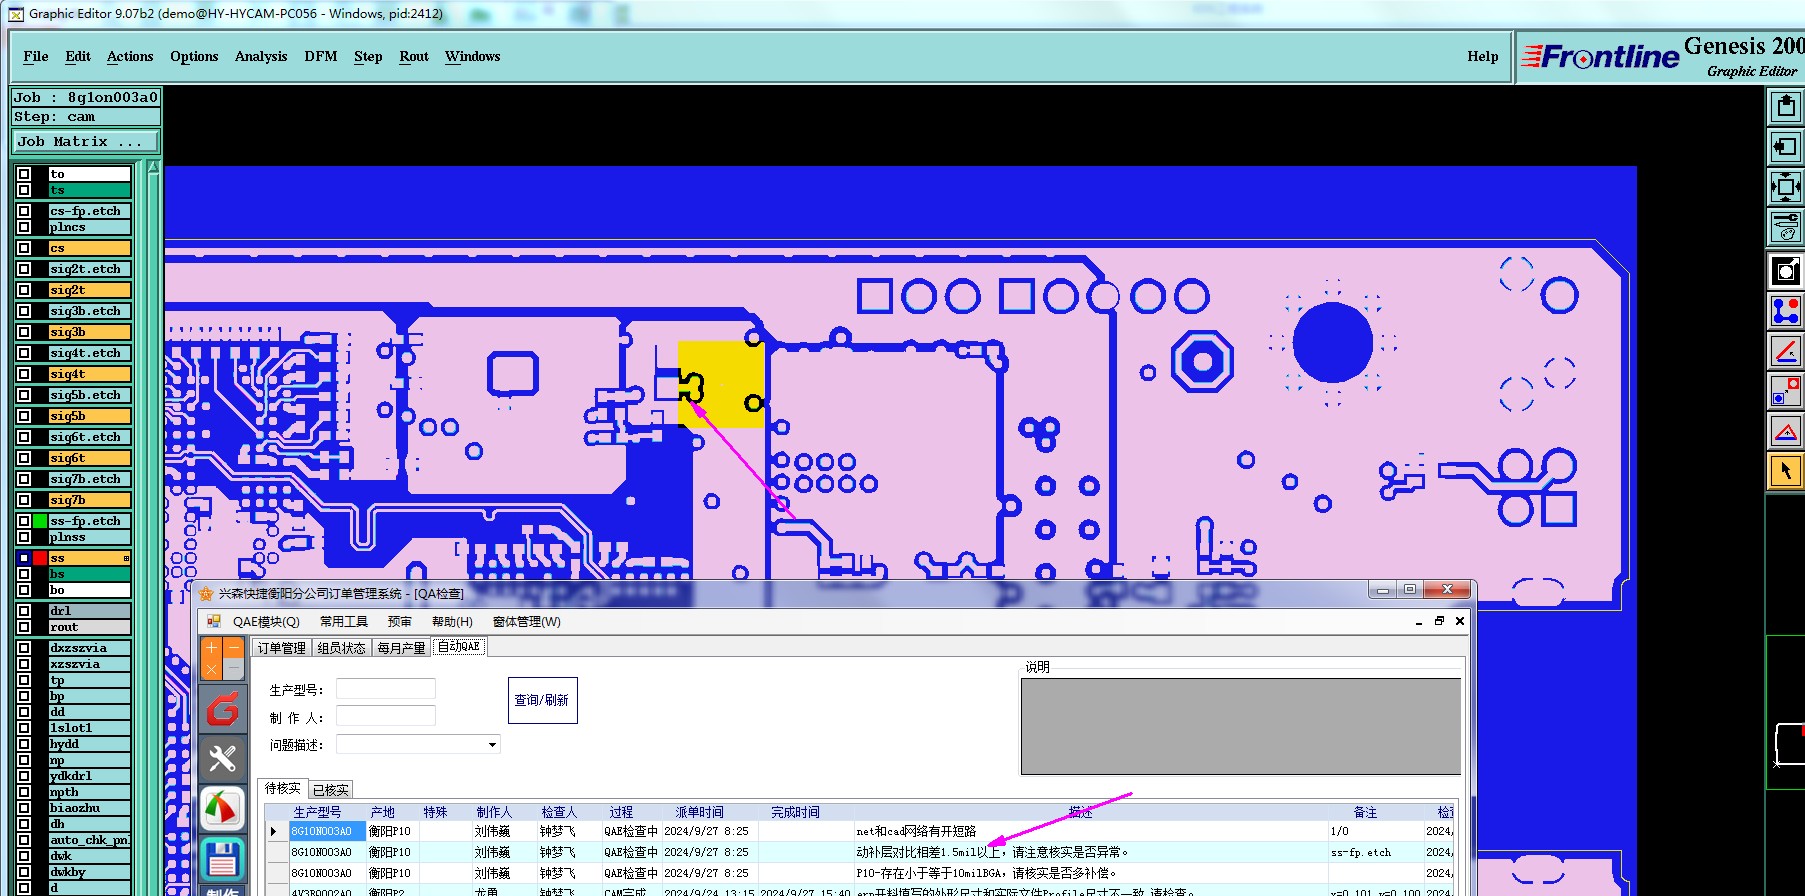The image size is (1805, 896).
Task: Open the Edit menu
Action: (x=78, y=57)
